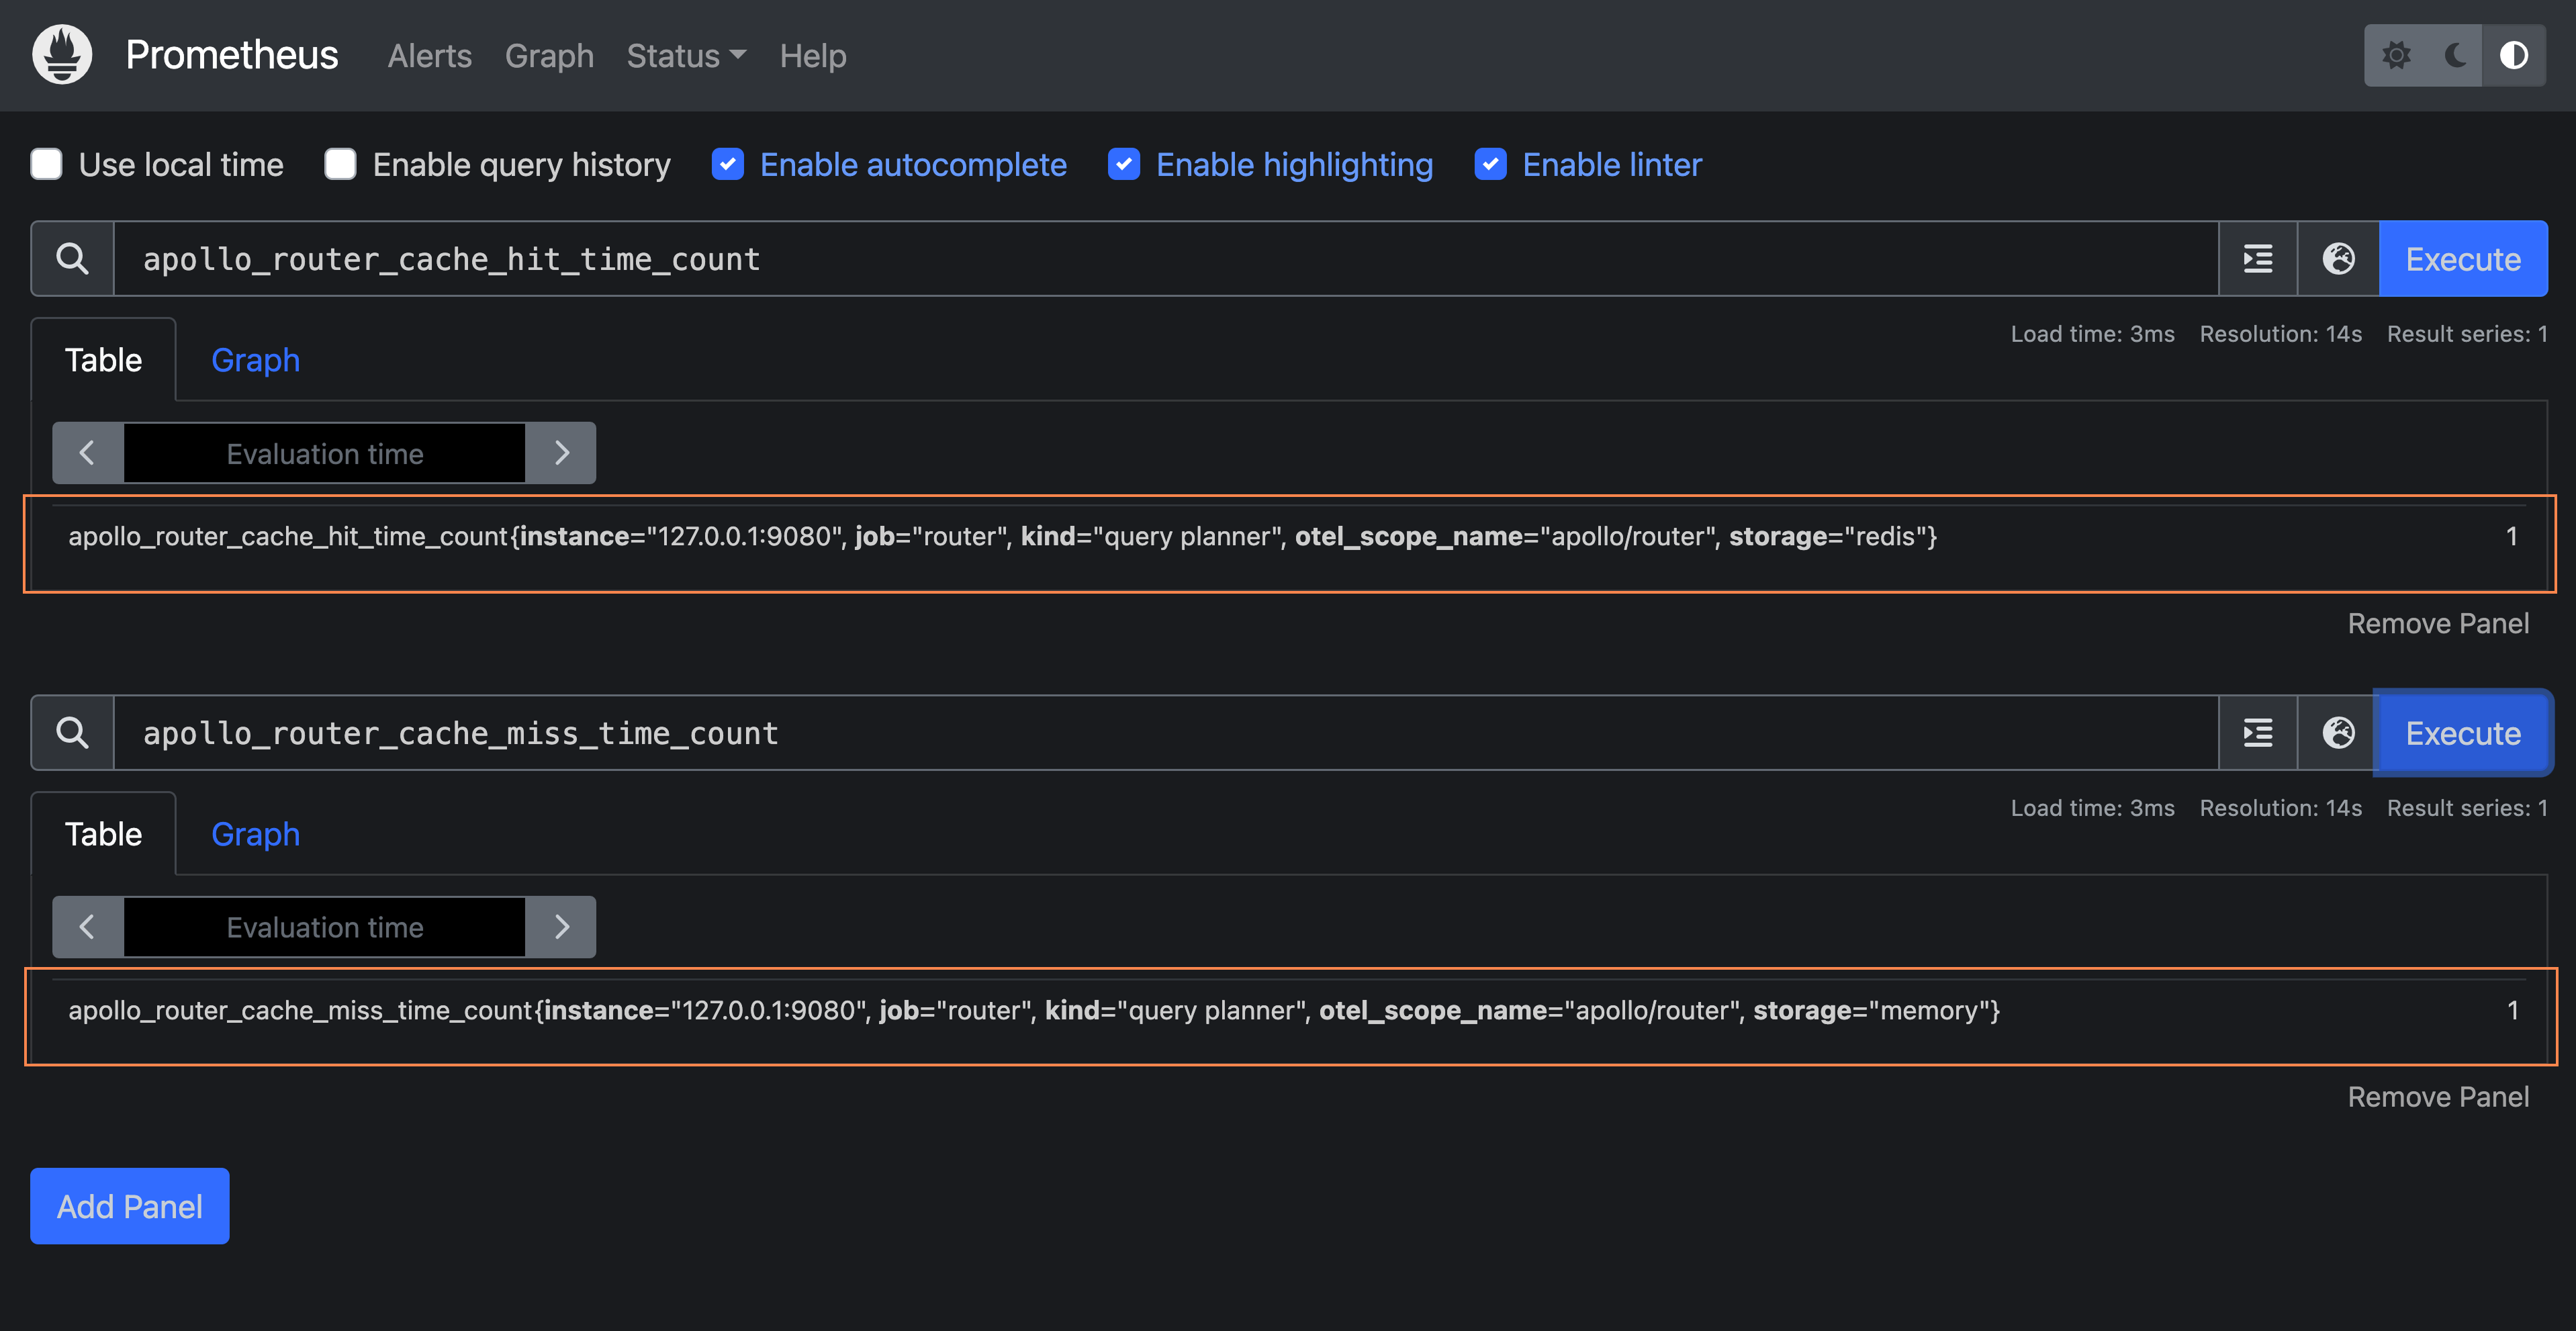Viewport: 2576px width, 1331px height.
Task: Open the metrics explorer globe icon for second query
Action: [2337, 733]
